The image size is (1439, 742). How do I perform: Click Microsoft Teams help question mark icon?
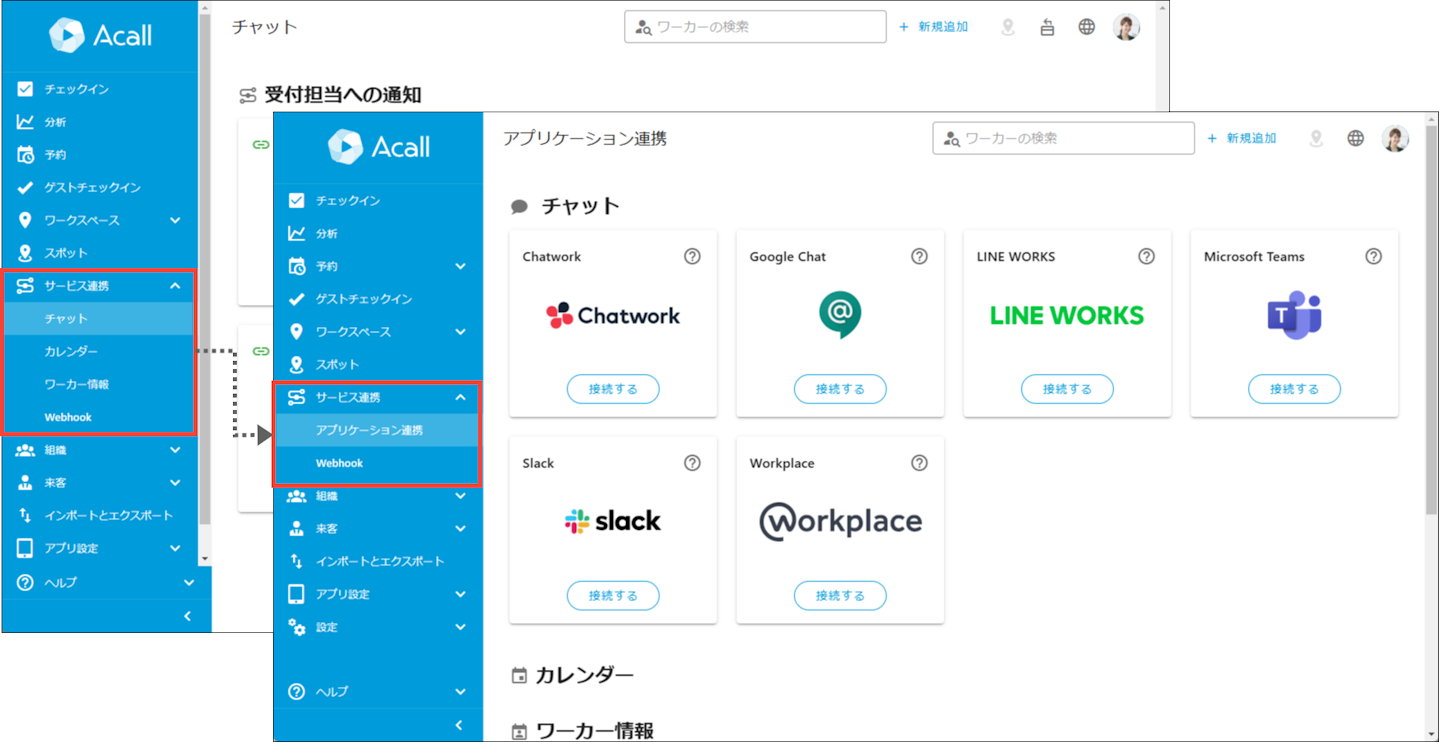[x=1373, y=257]
